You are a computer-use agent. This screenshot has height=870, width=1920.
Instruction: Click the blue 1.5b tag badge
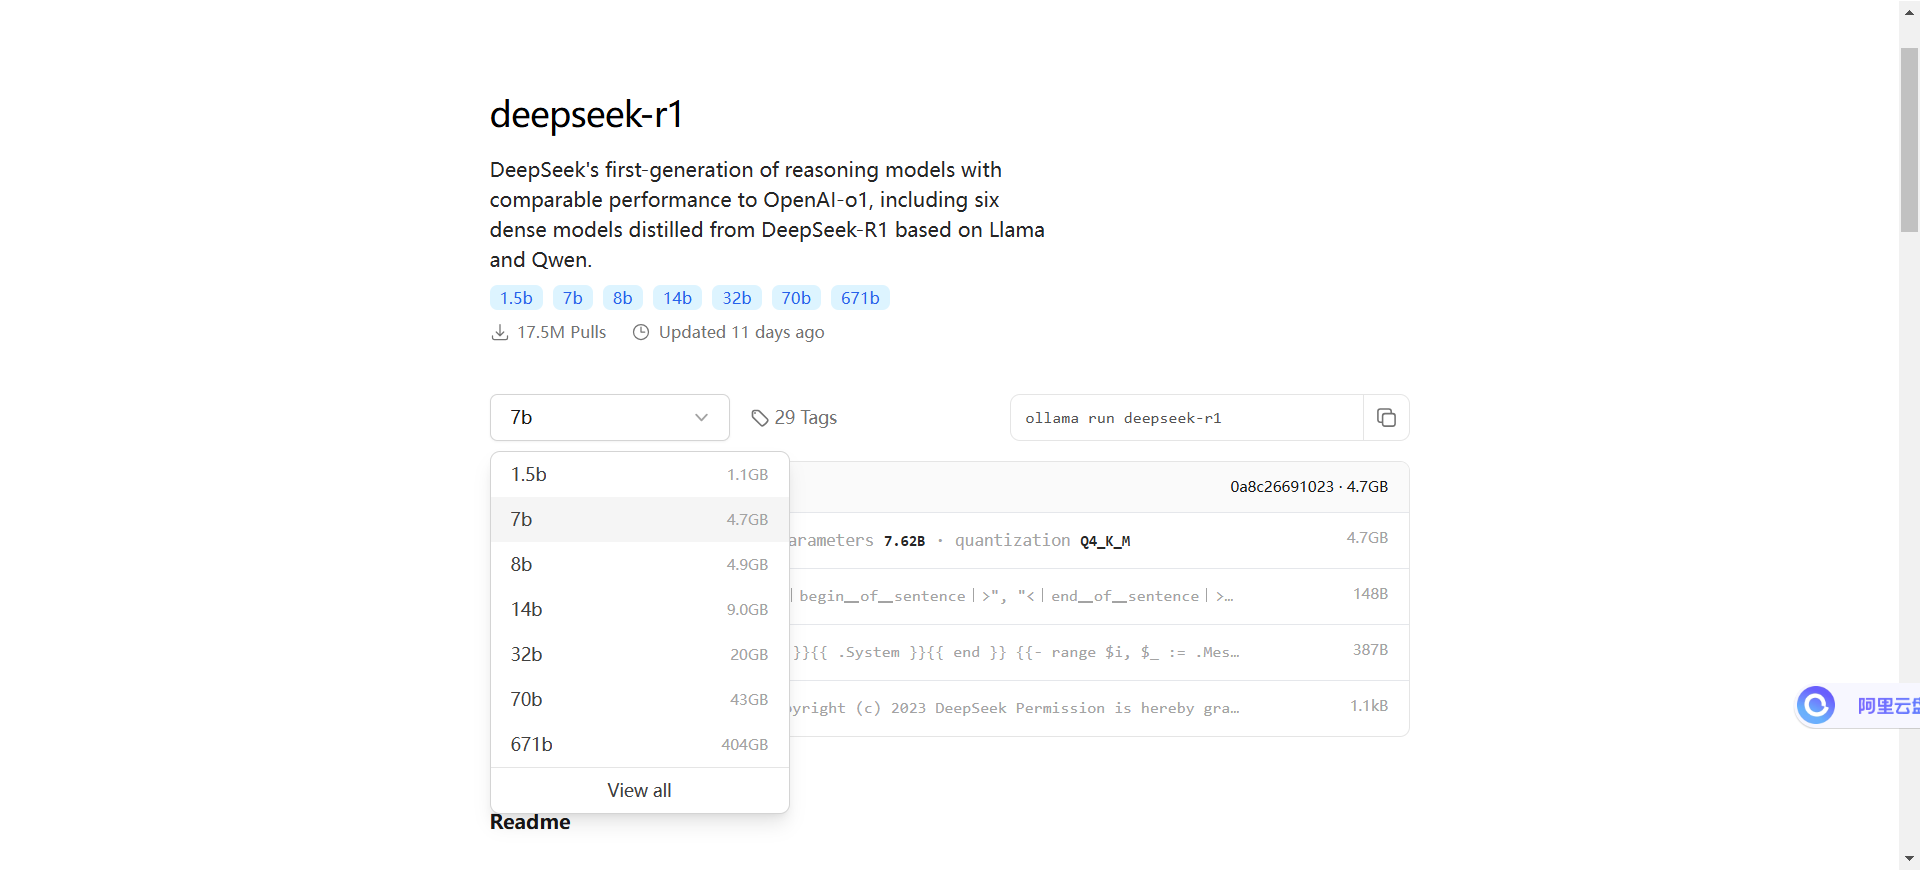[516, 298]
